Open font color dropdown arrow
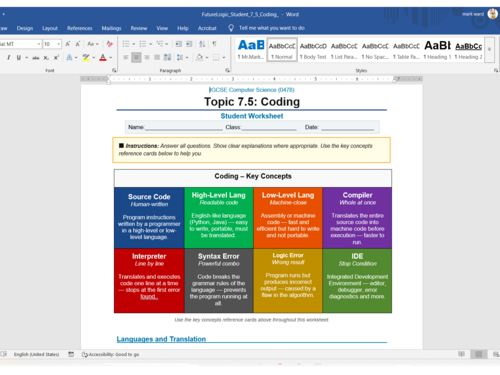The width and height of the screenshot is (500, 375). point(111,58)
